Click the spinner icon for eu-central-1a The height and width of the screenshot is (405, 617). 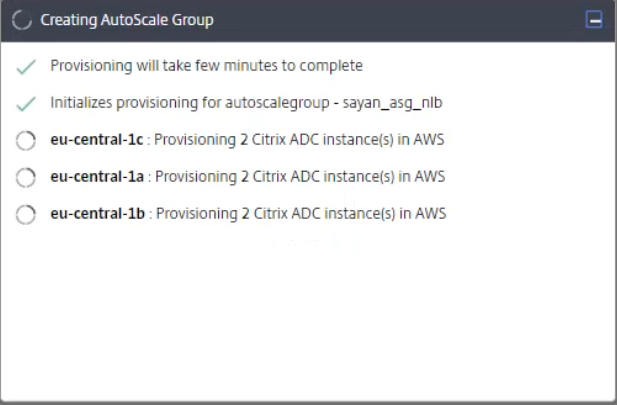(x=27, y=178)
